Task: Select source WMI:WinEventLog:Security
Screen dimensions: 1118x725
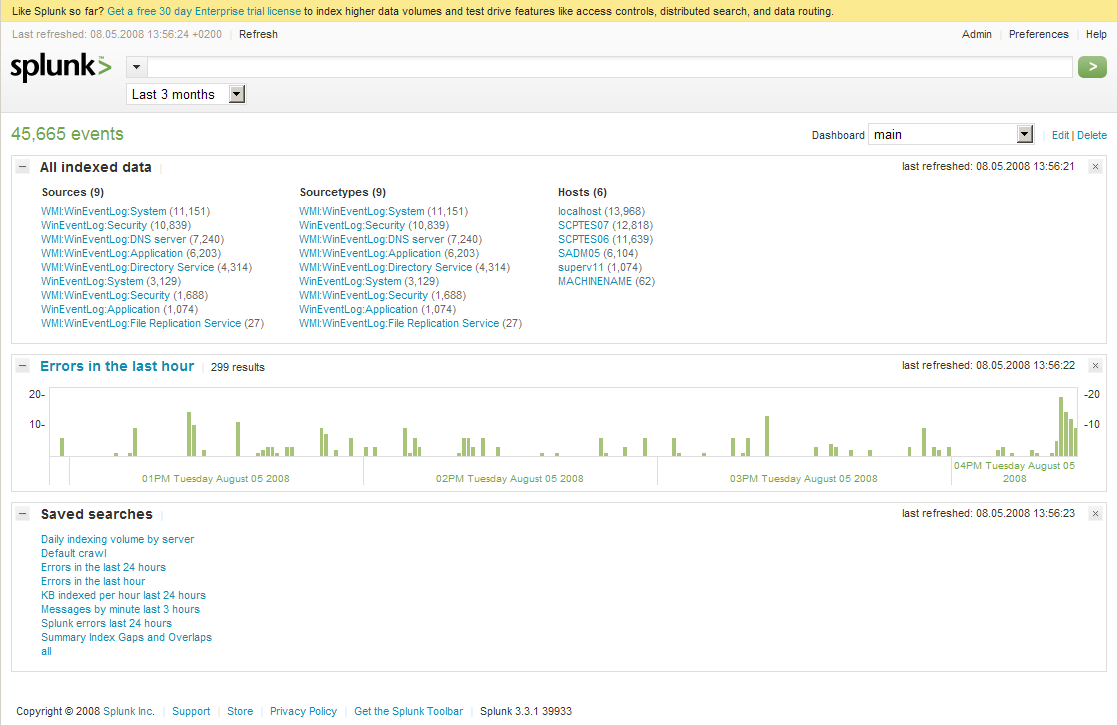Action: pyautogui.click(x=105, y=295)
